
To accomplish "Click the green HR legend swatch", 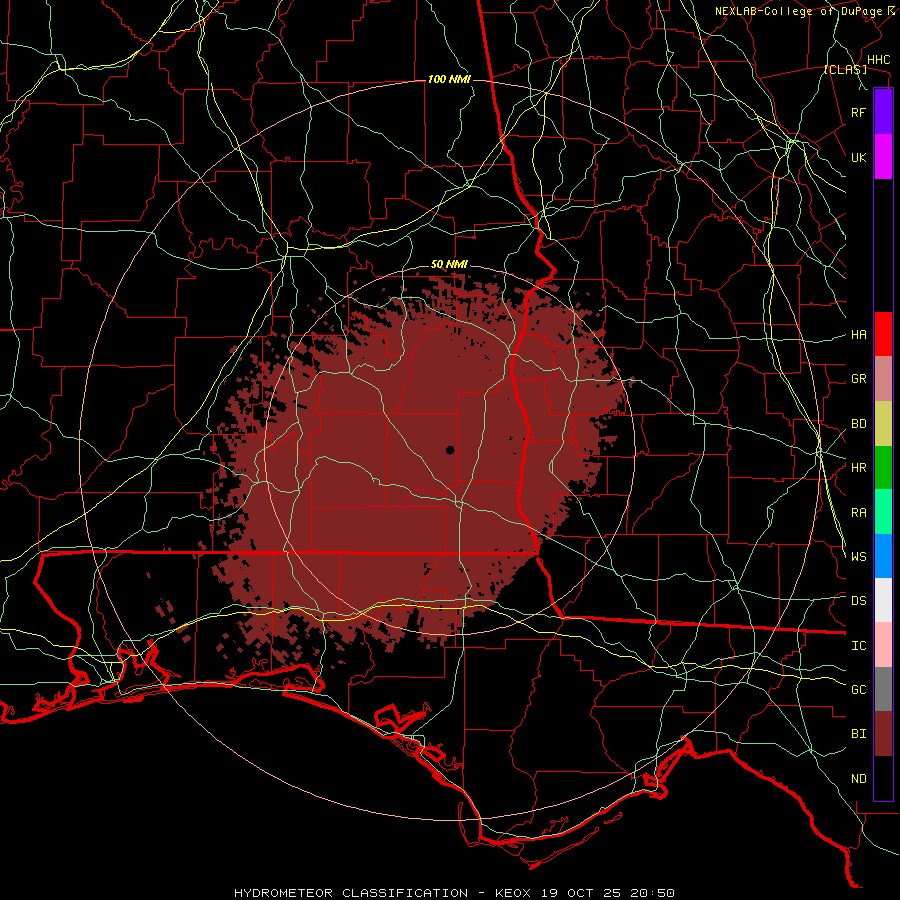I will click(x=883, y=468).
